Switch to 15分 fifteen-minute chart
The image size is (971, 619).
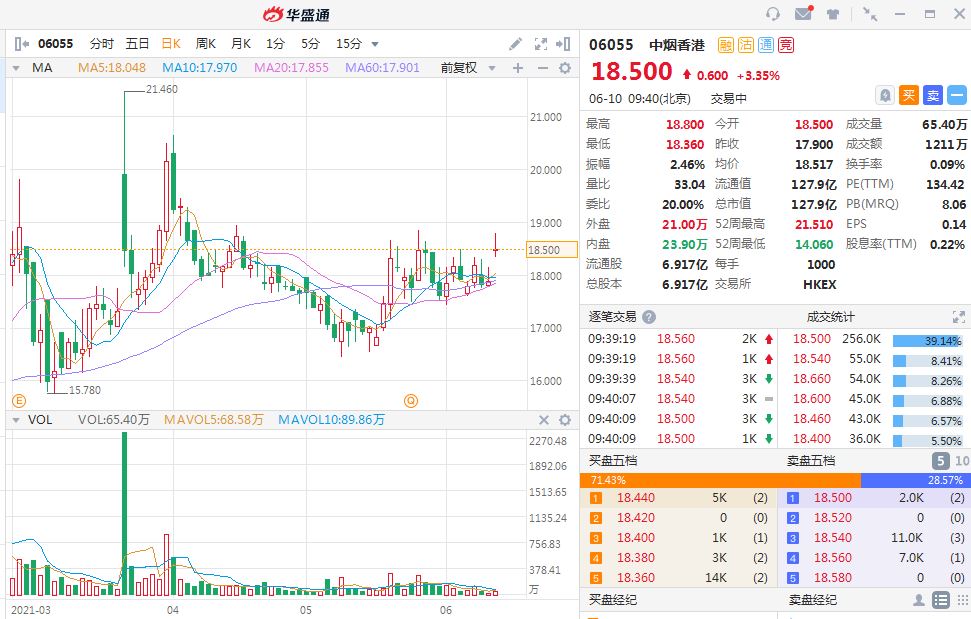pos(349,43)
